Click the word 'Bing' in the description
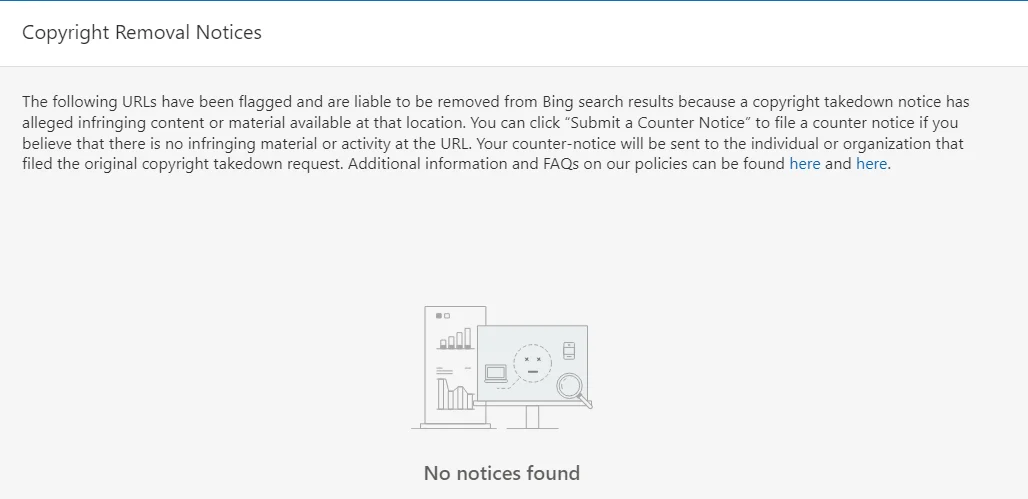 559,102
